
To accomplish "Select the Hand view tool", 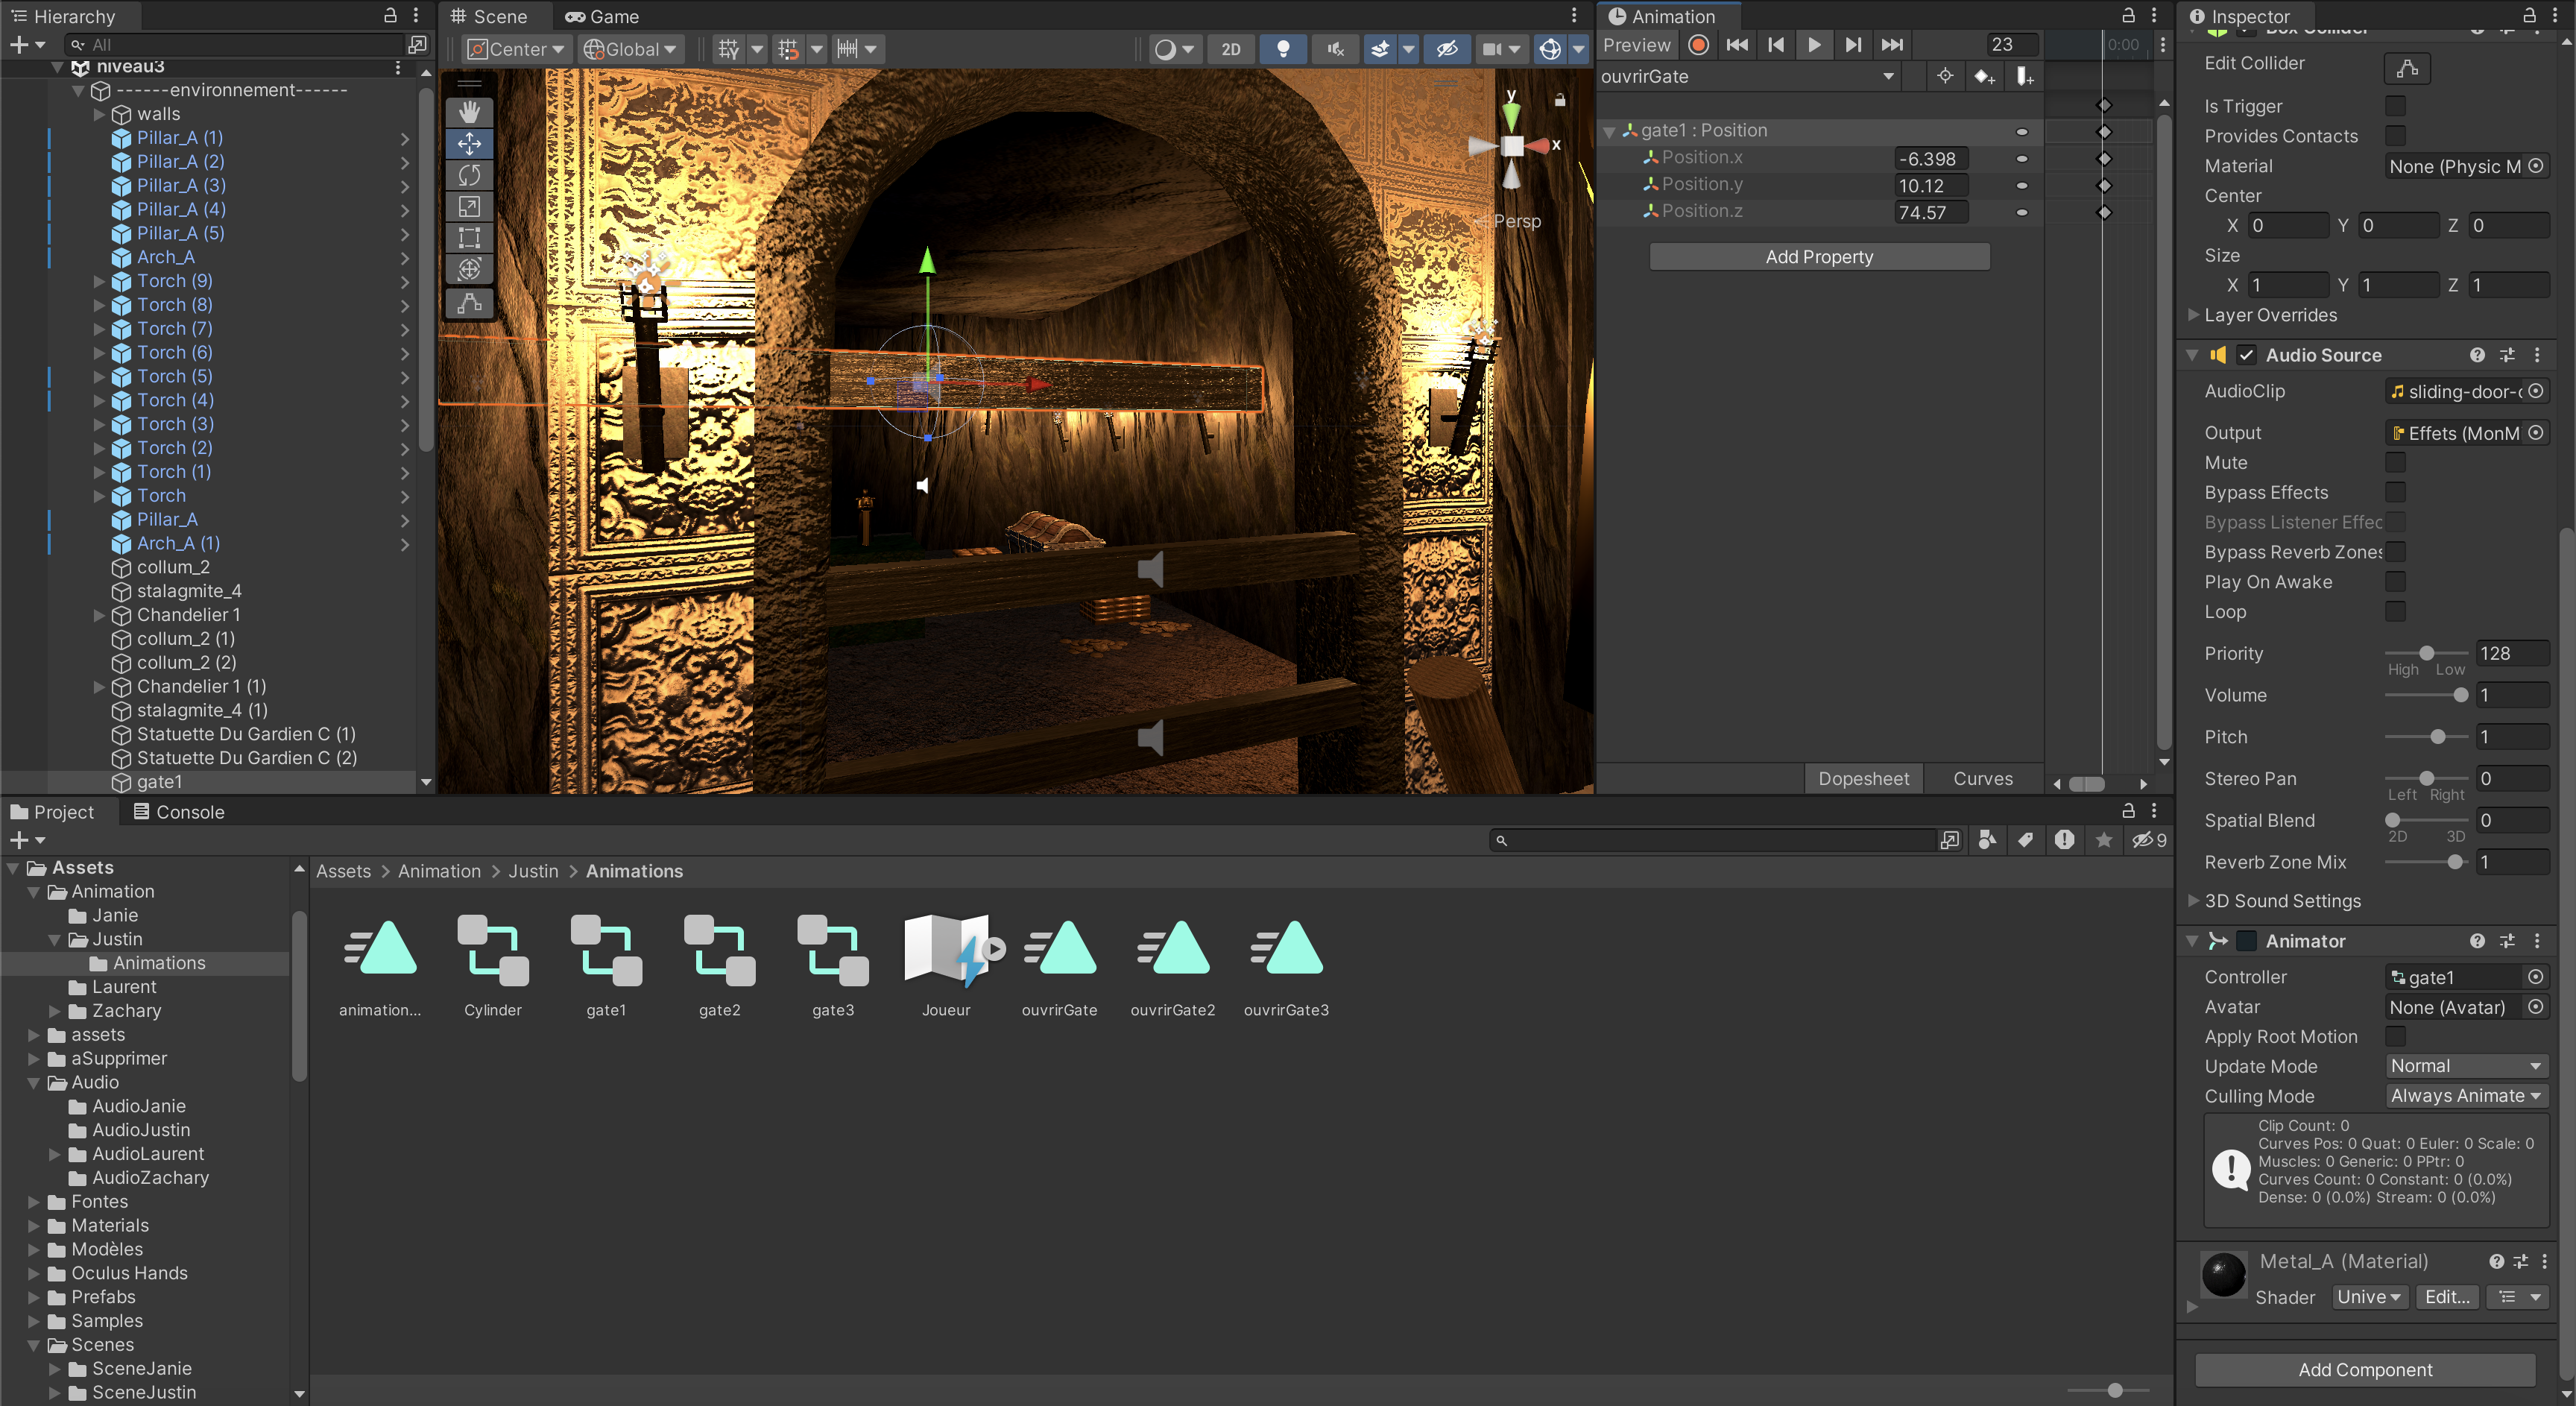I will click(x=469, y=112).
